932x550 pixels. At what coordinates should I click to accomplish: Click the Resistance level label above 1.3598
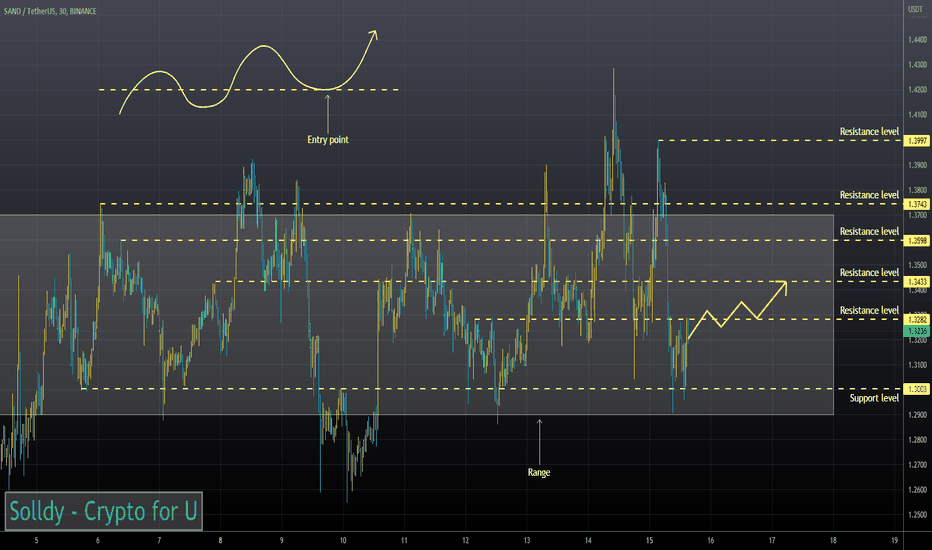click(x=870, y=231)
